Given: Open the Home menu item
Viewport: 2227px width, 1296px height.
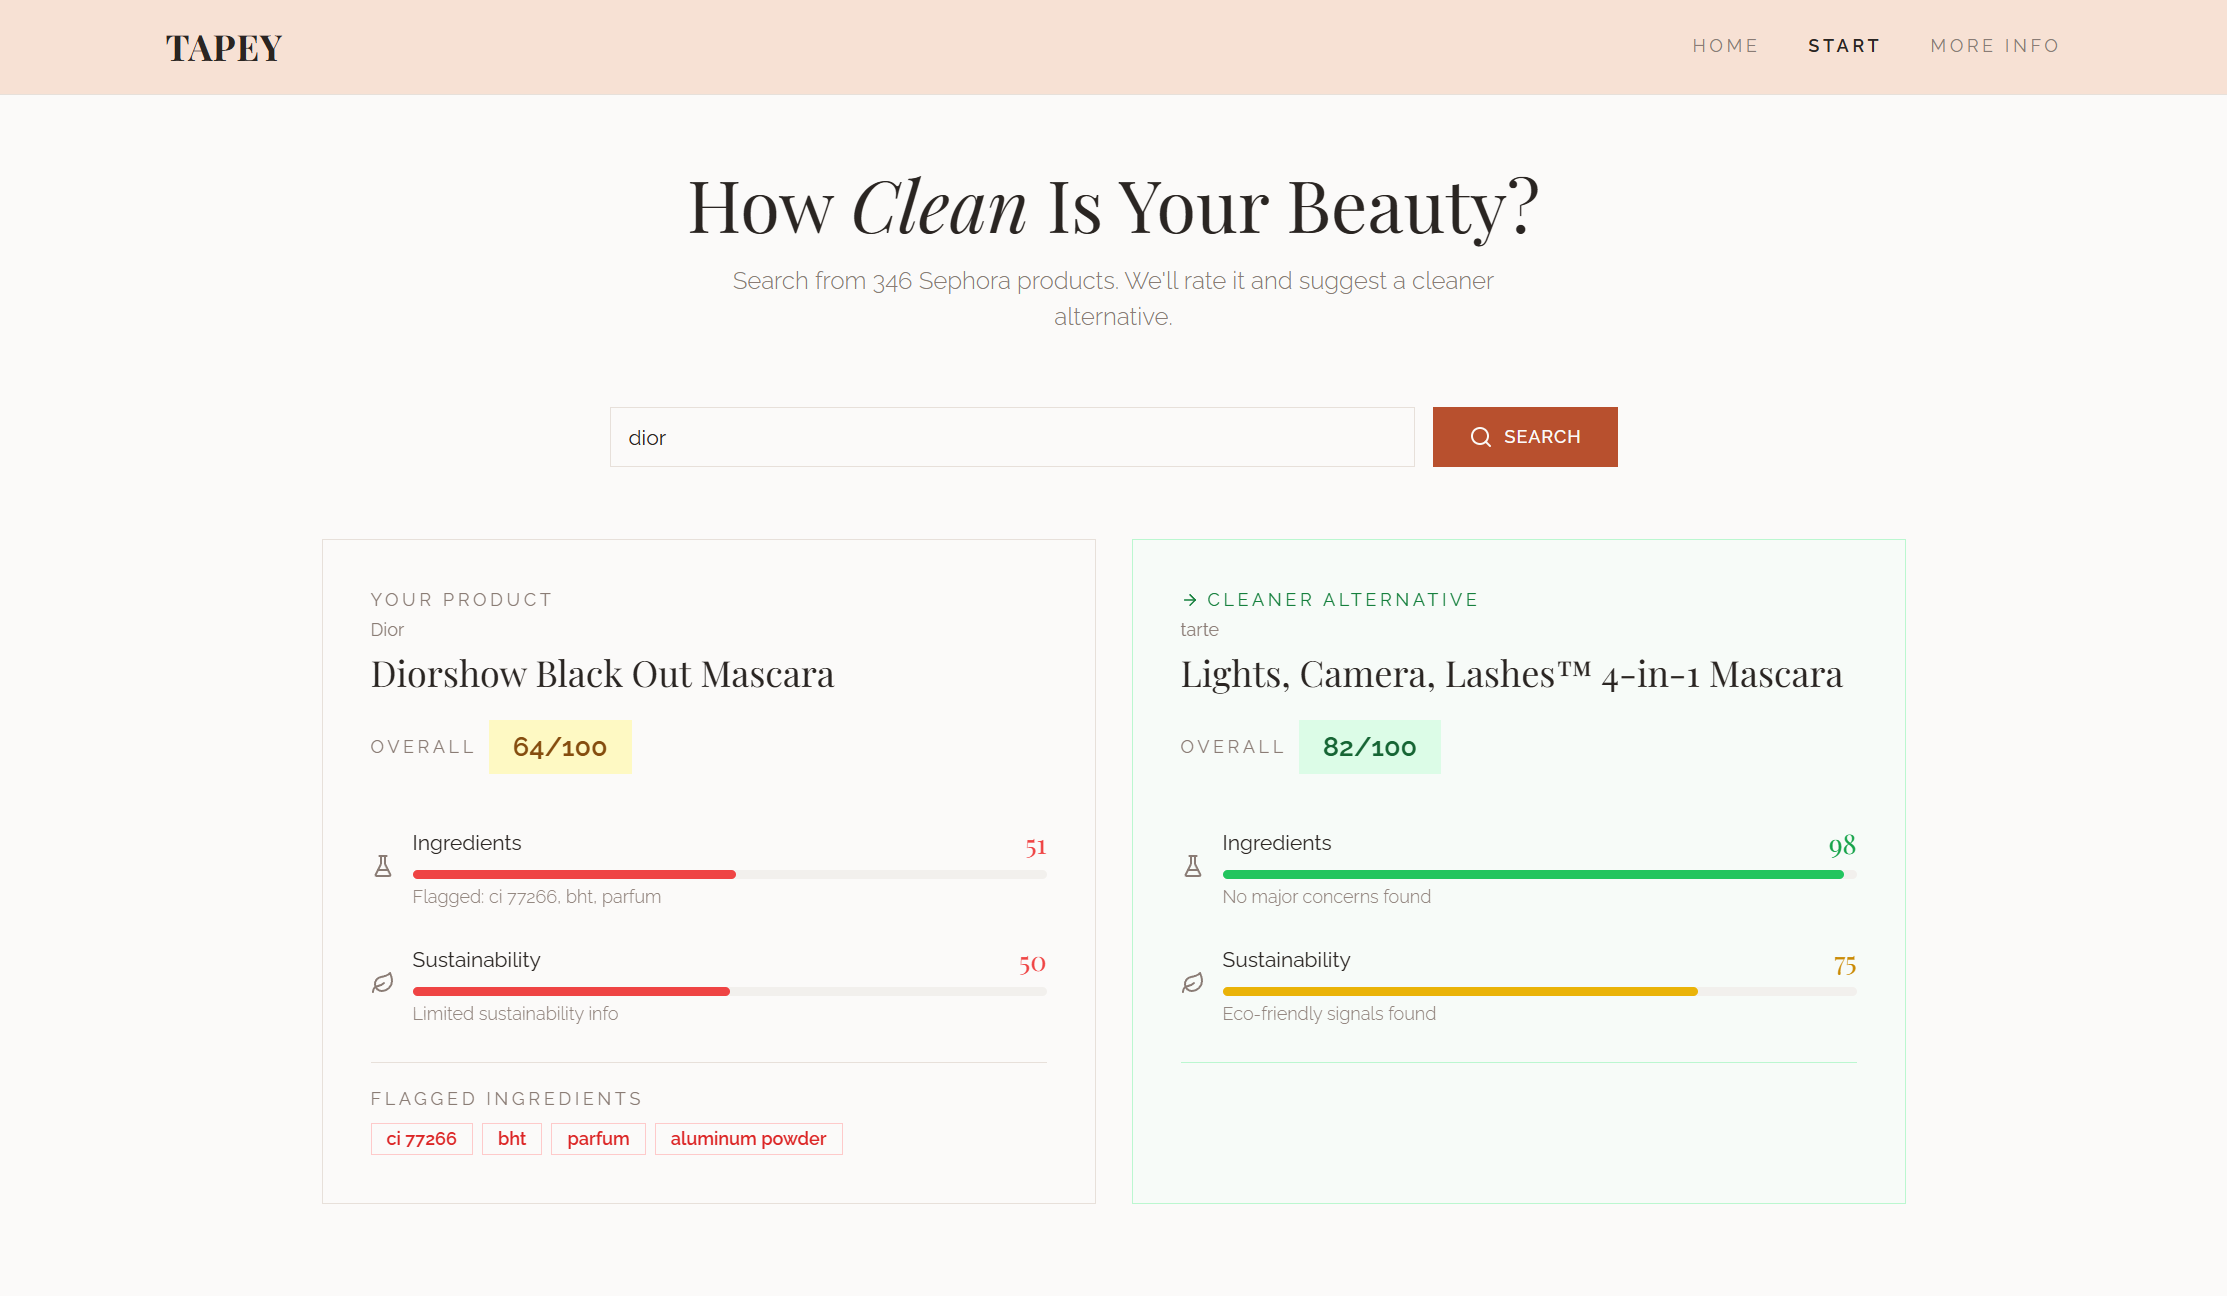Looking at the screenshot, I should tap(1725, 46).
